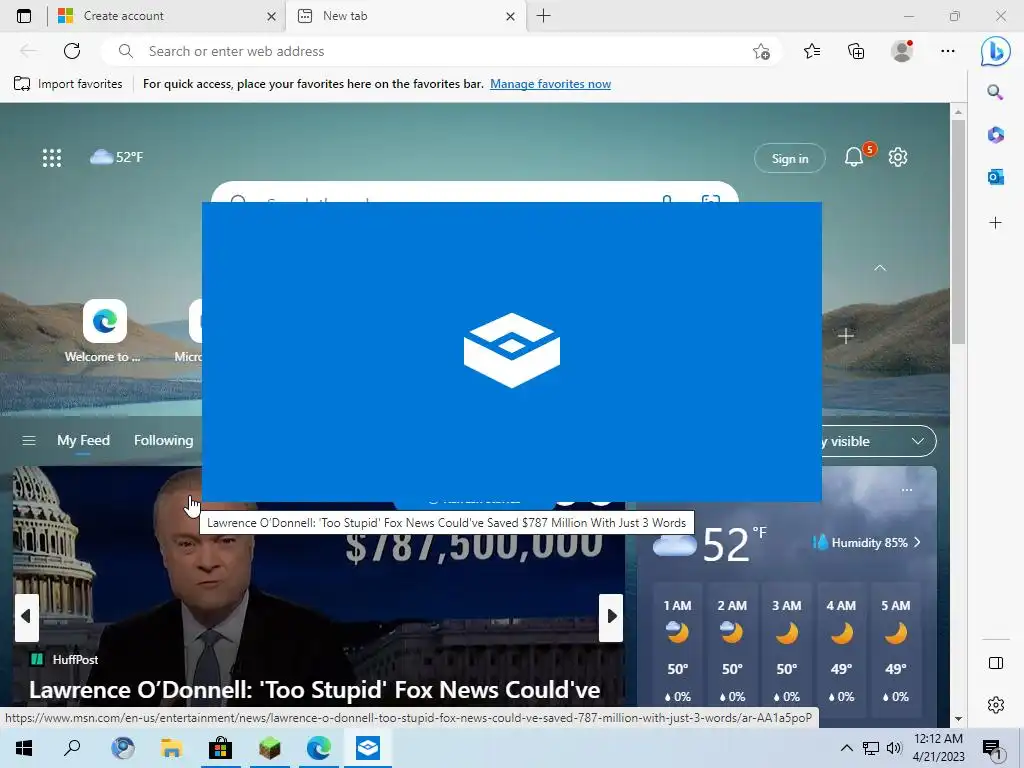Open network status tray icon
1024x768 pixels.
point(871,748)
